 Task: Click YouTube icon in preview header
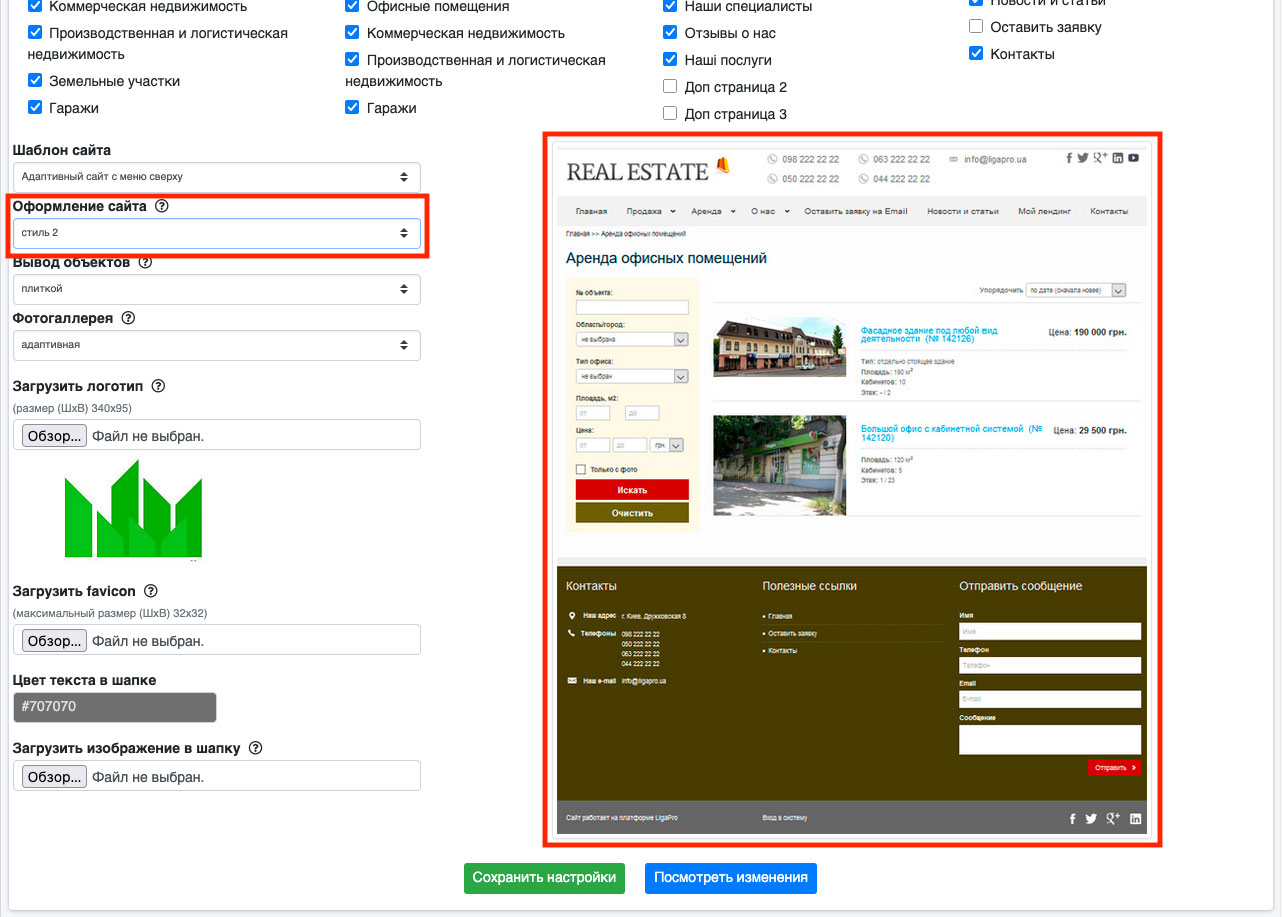point(1133,158)
